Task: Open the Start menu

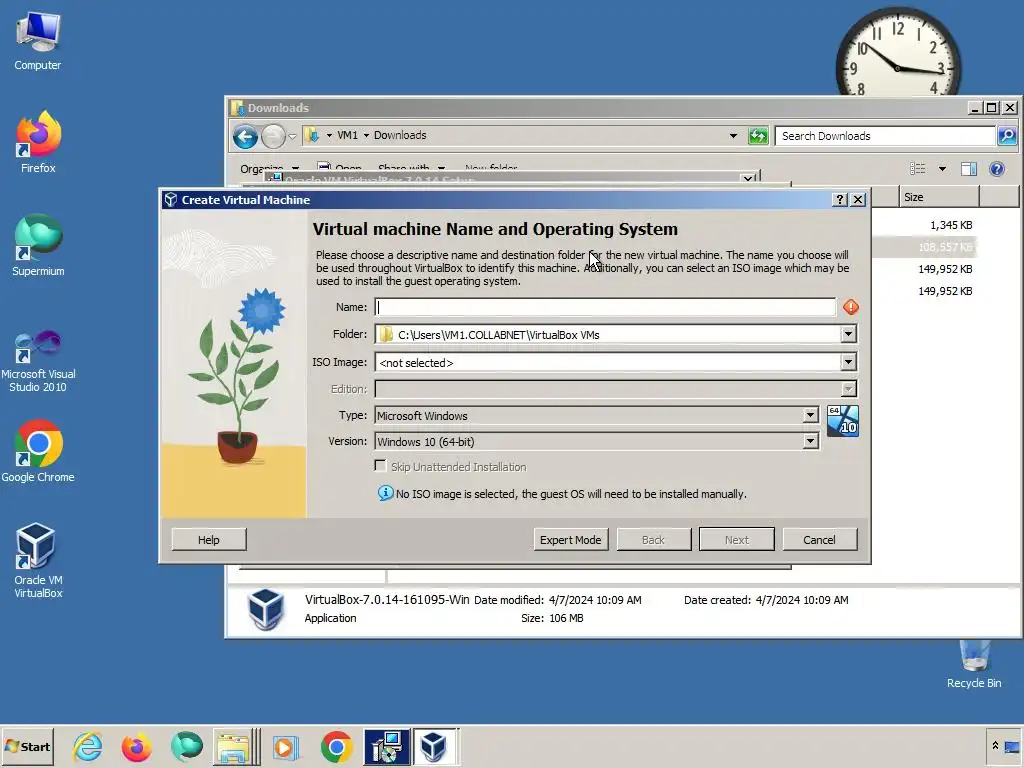Action: (x=27, y=746)
